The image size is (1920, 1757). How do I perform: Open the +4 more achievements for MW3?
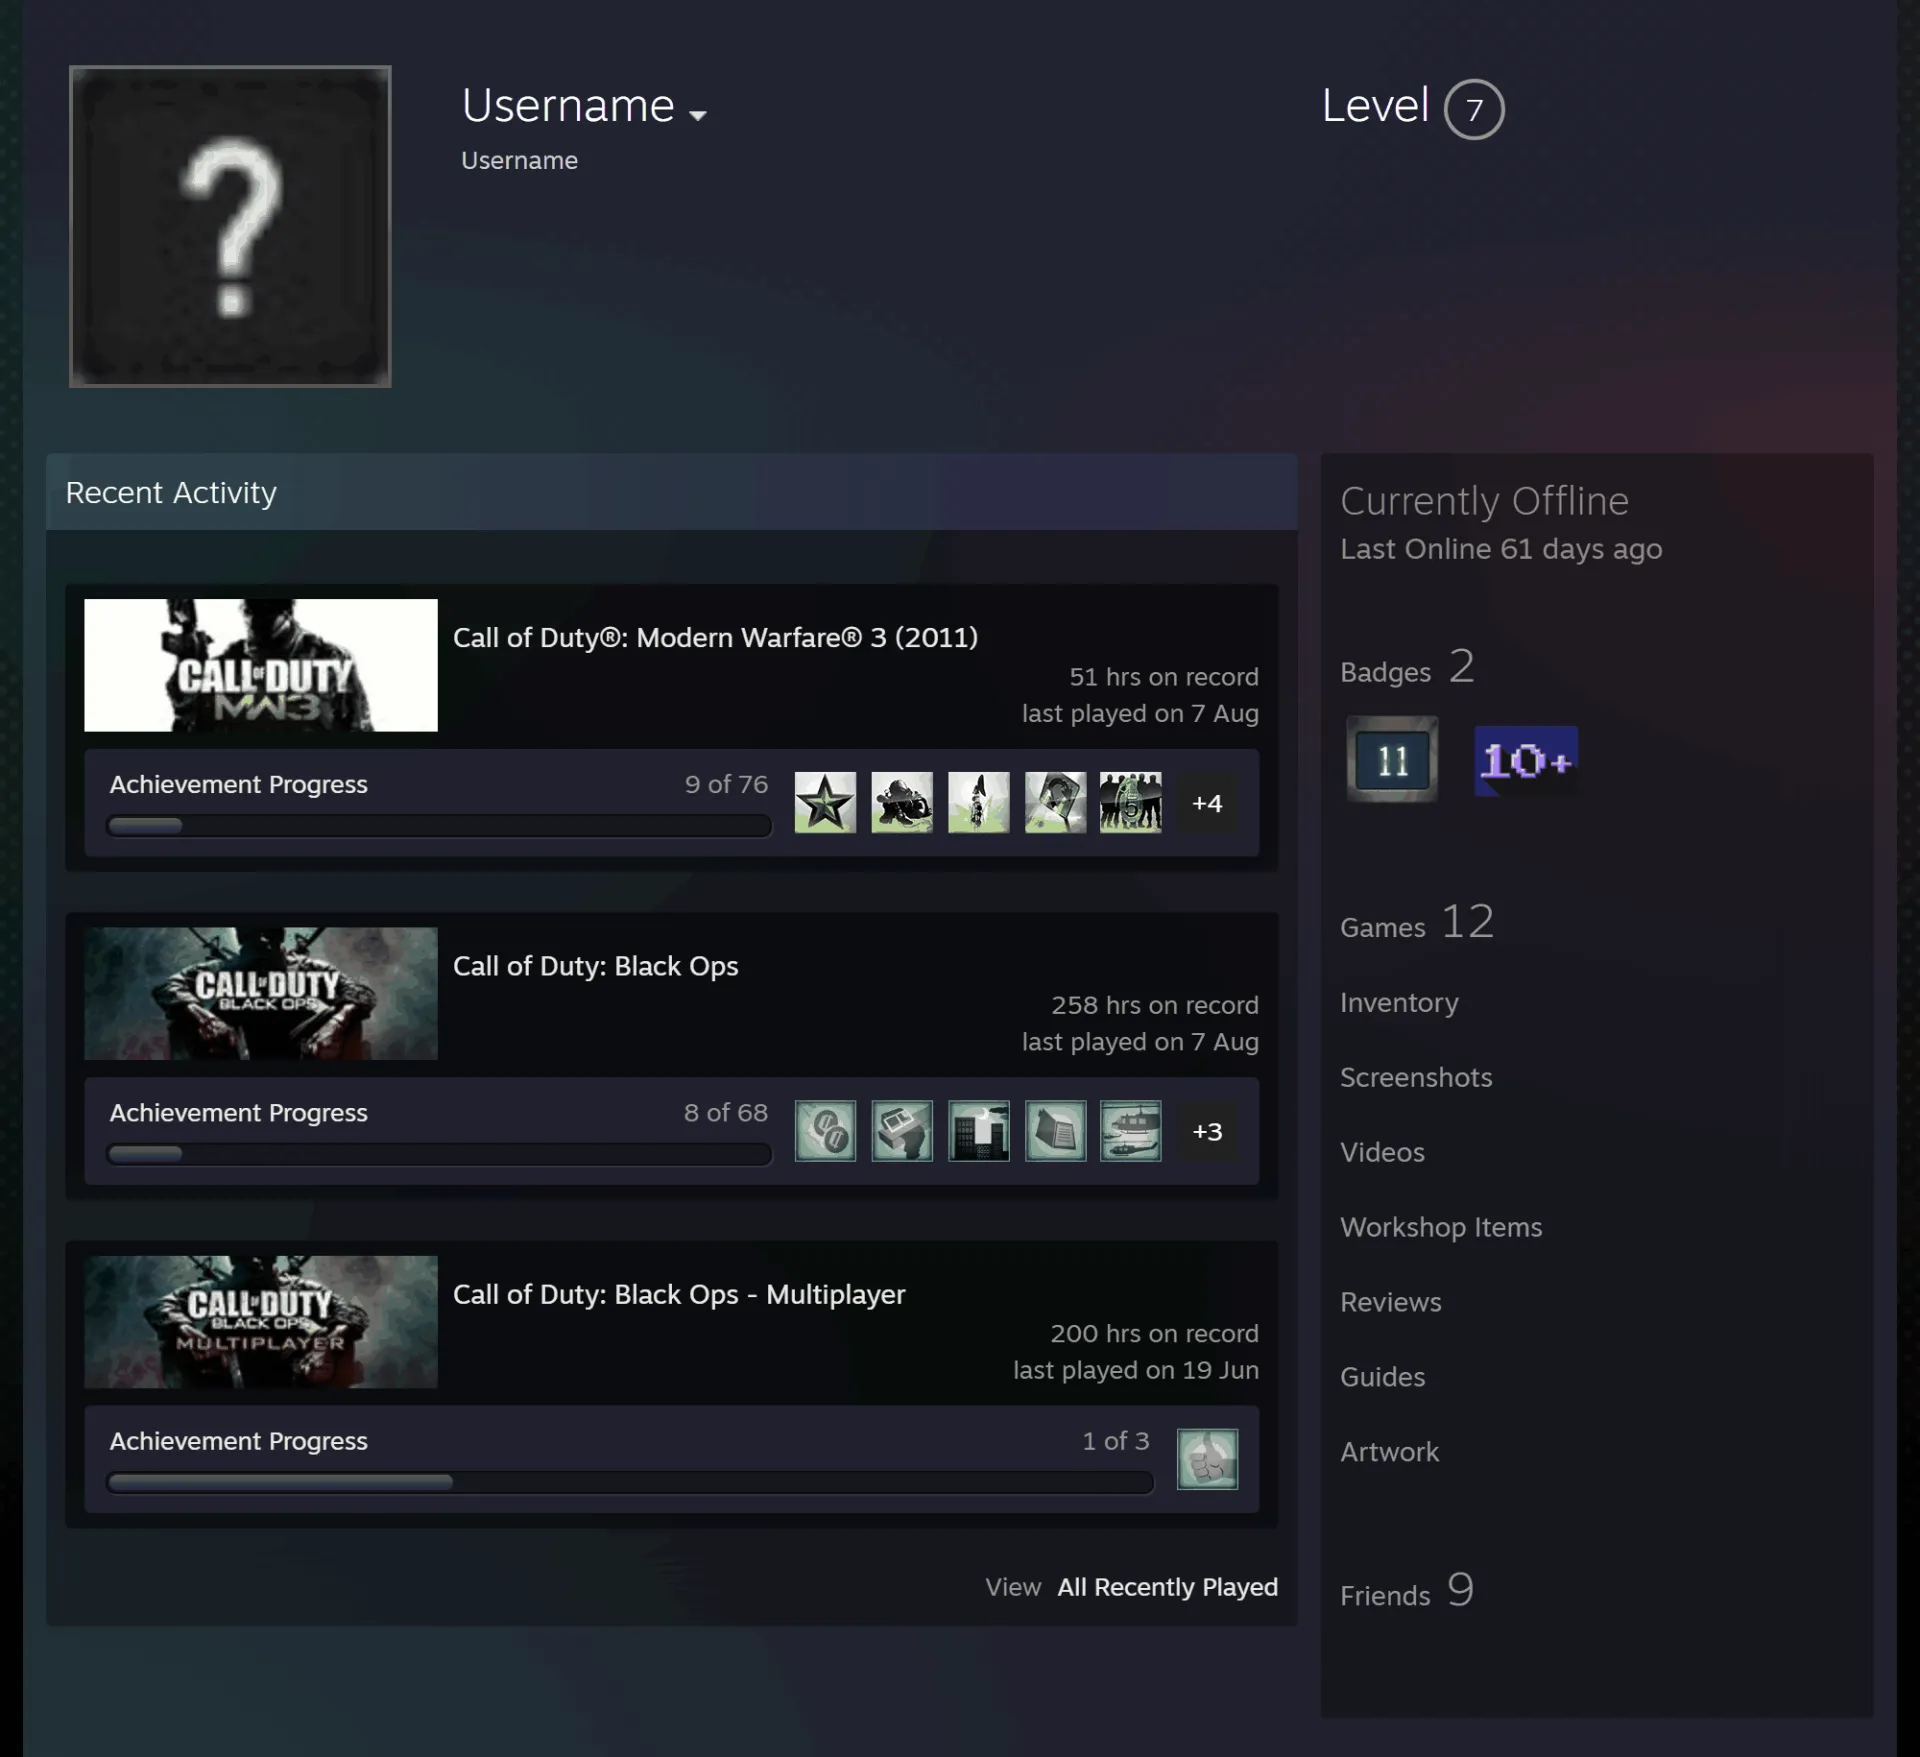coord(1207,803)
